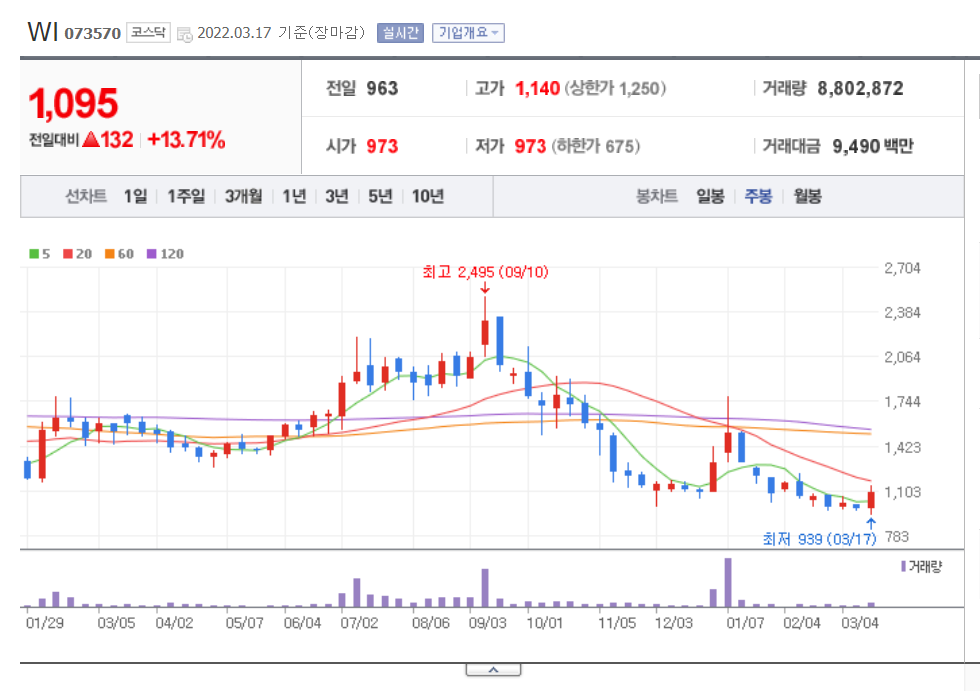
Task: Show the 3년 line chart
Action: point(337,196)
